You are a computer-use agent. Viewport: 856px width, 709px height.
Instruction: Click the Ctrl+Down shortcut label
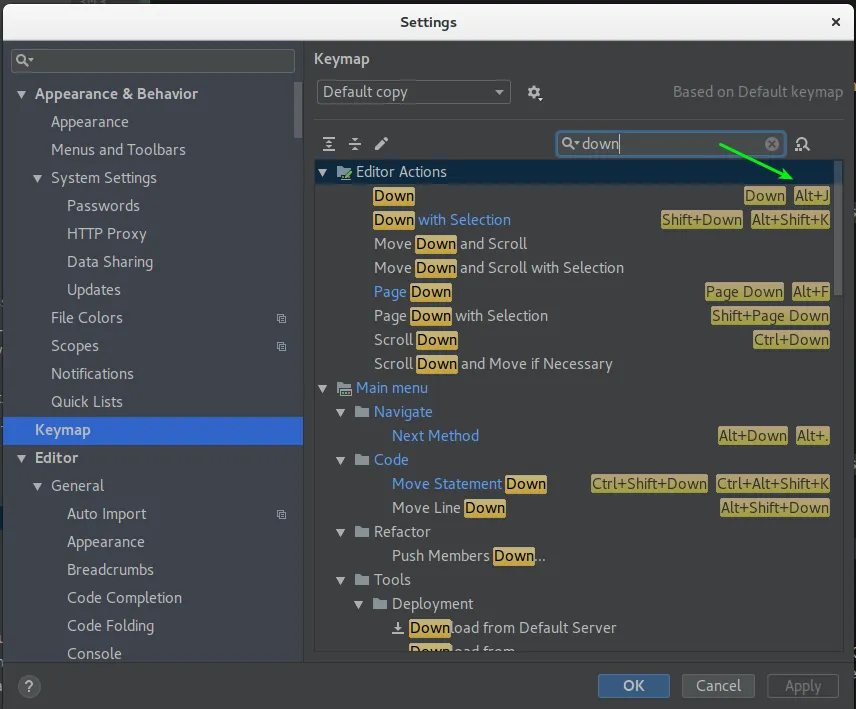791,340
